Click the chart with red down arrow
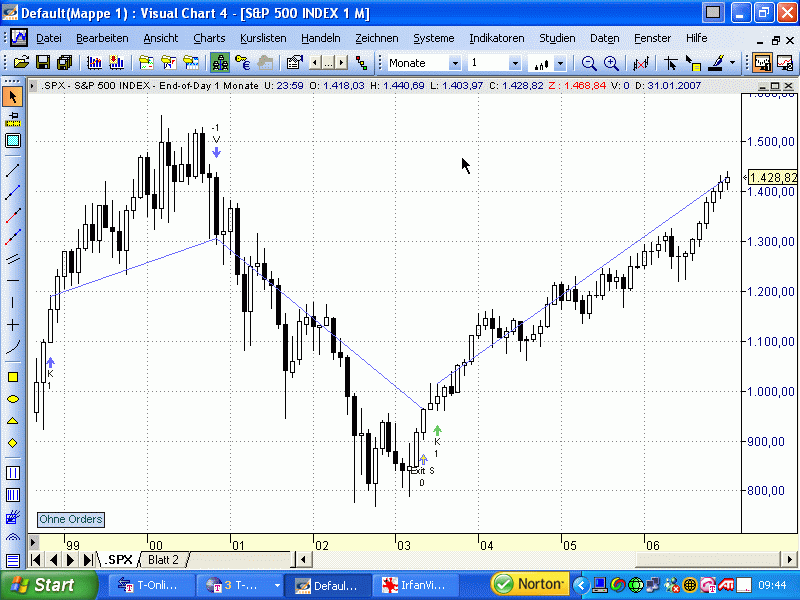The image size is (800, 600). pyautogui.click(x=116, y=63)
